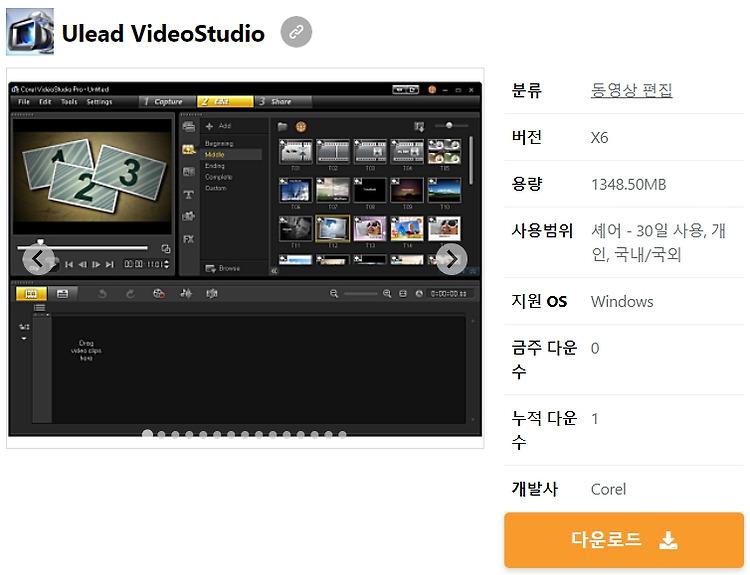Select the Instant Project library icon
750x575 pixels.
click(x=188, y=150)
